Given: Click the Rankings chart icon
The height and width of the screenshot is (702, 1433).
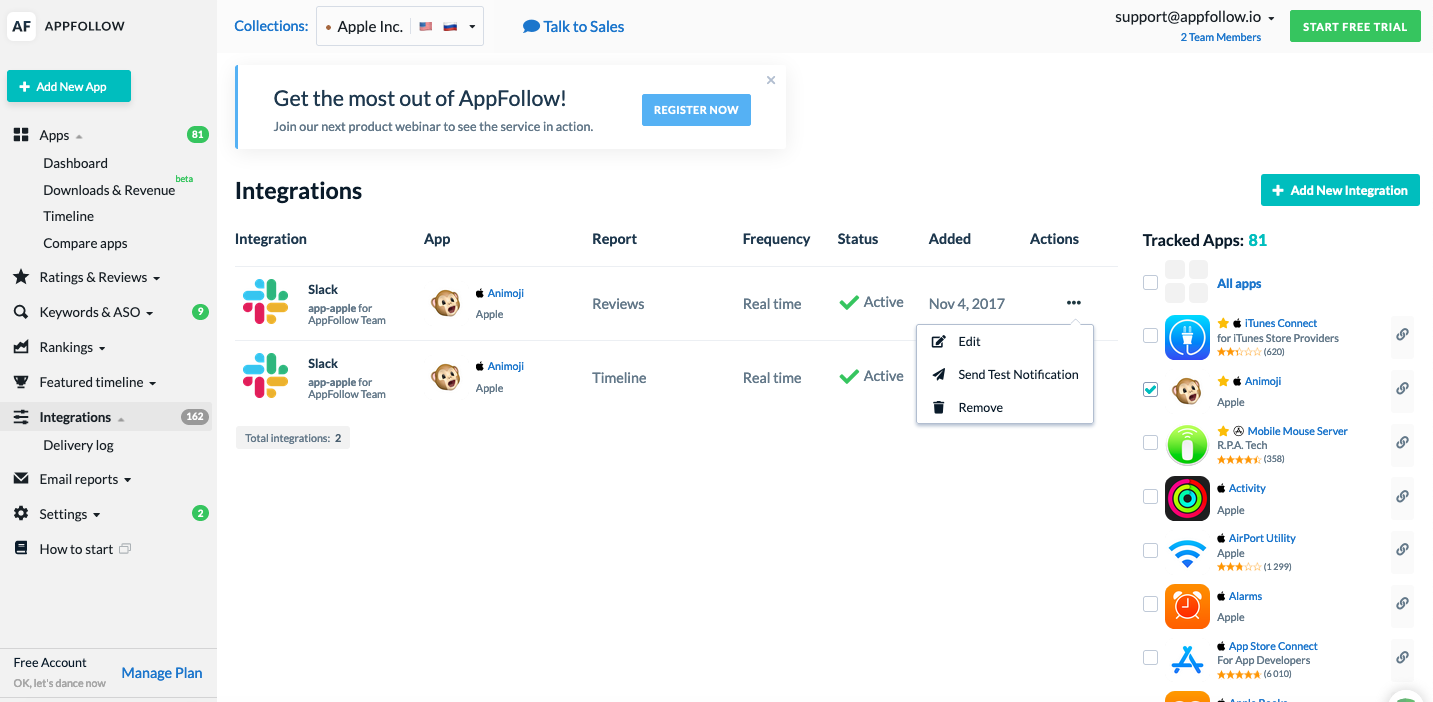Looking at the screenshot, I should click(21, 347).
